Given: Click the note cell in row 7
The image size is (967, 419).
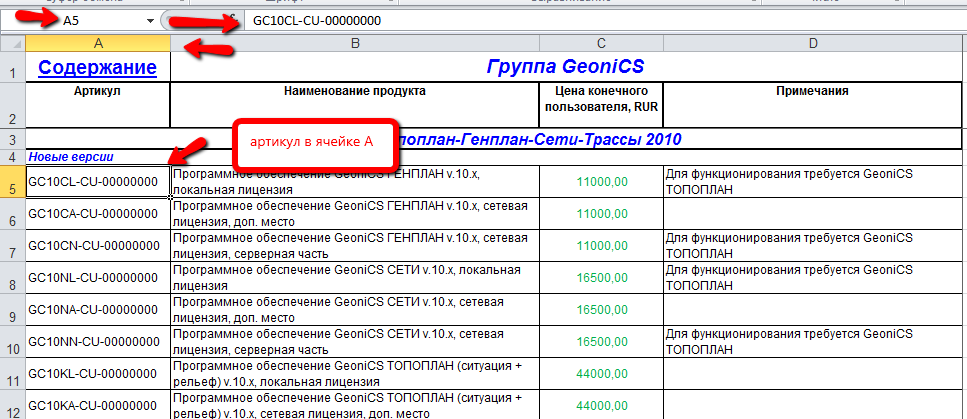Looking at the screenshot, I should (813, 246).
